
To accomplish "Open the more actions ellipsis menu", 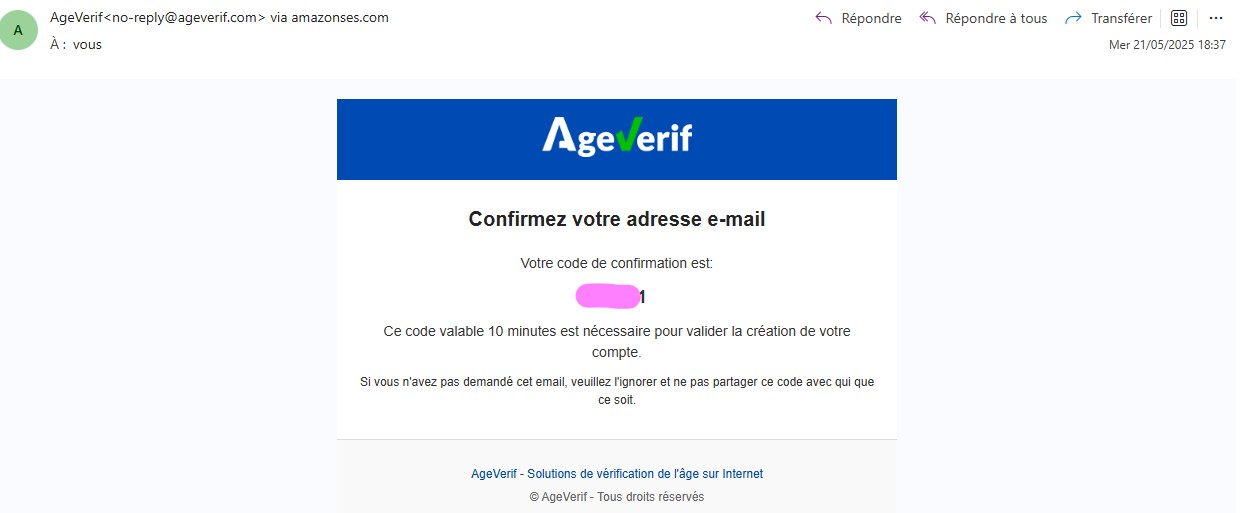I will click(x=1216, y=18).
